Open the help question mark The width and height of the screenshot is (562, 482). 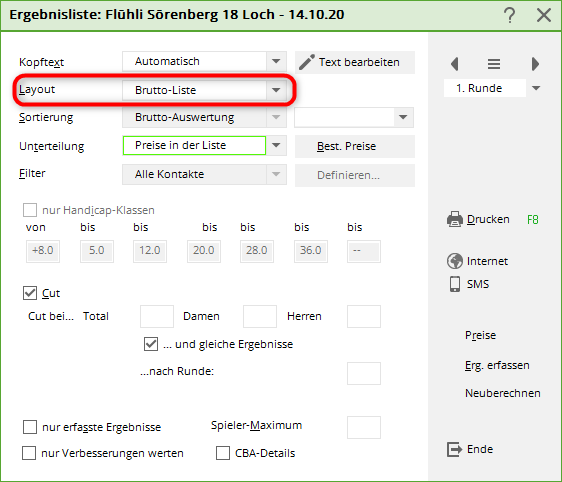pos(509,15)
